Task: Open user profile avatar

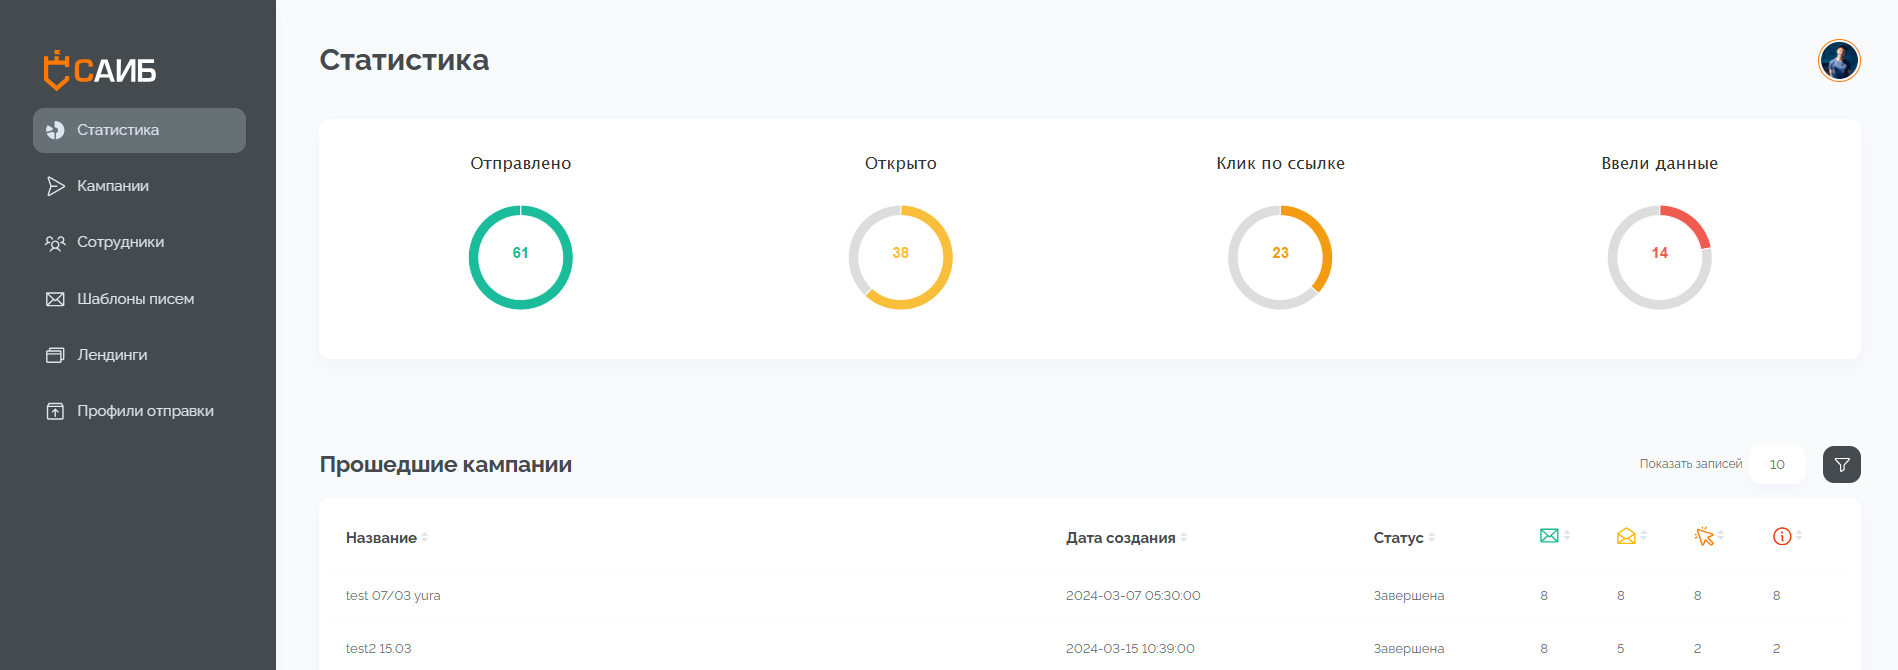Action: tap(1838, 61)
